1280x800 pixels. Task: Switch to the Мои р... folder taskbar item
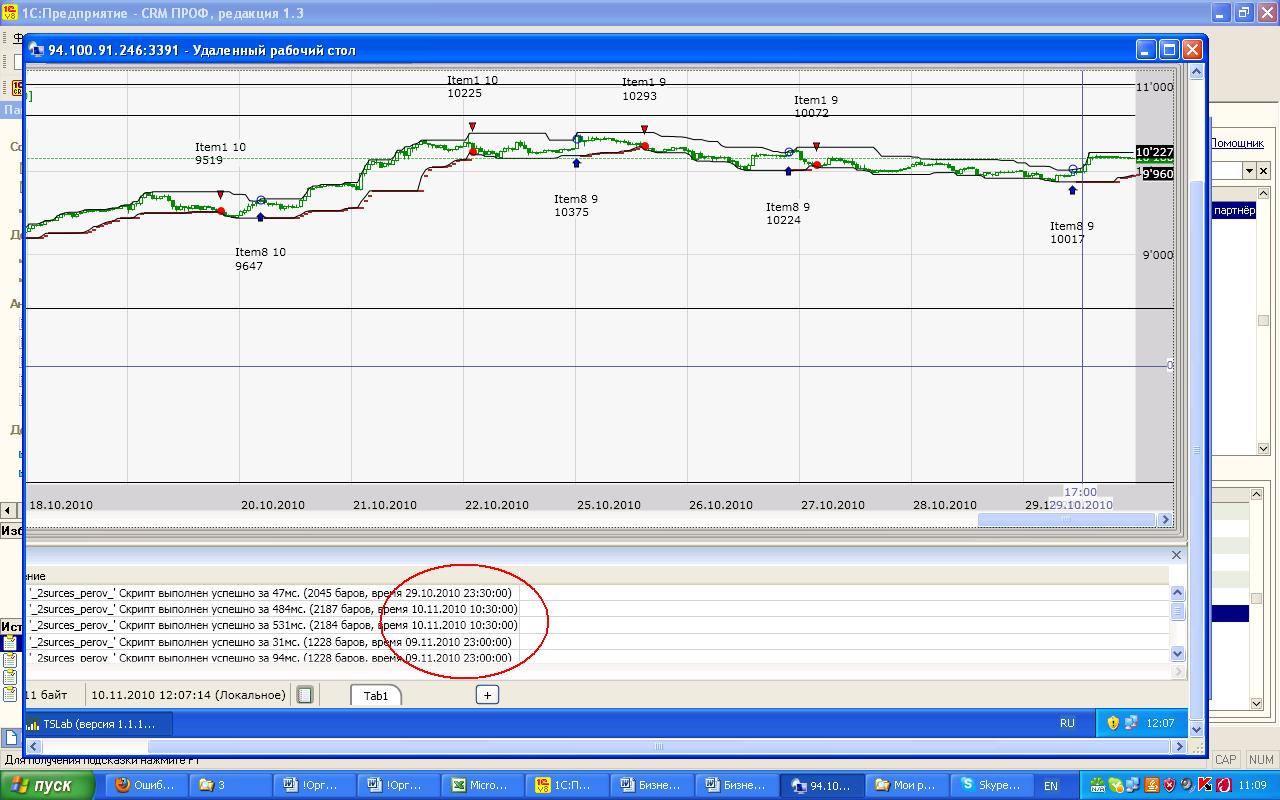(905, 785)
